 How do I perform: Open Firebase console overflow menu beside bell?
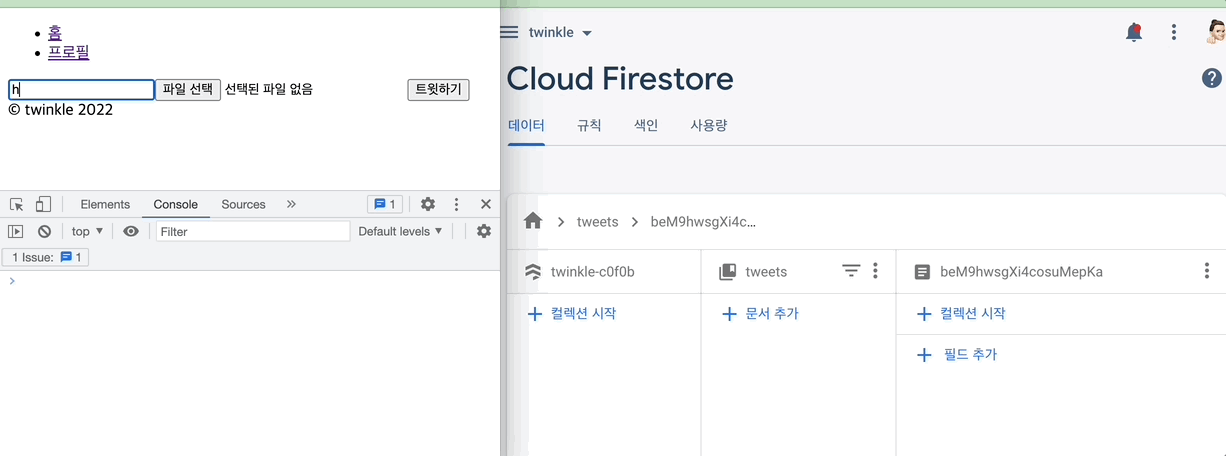click(x=1174, y=33)
